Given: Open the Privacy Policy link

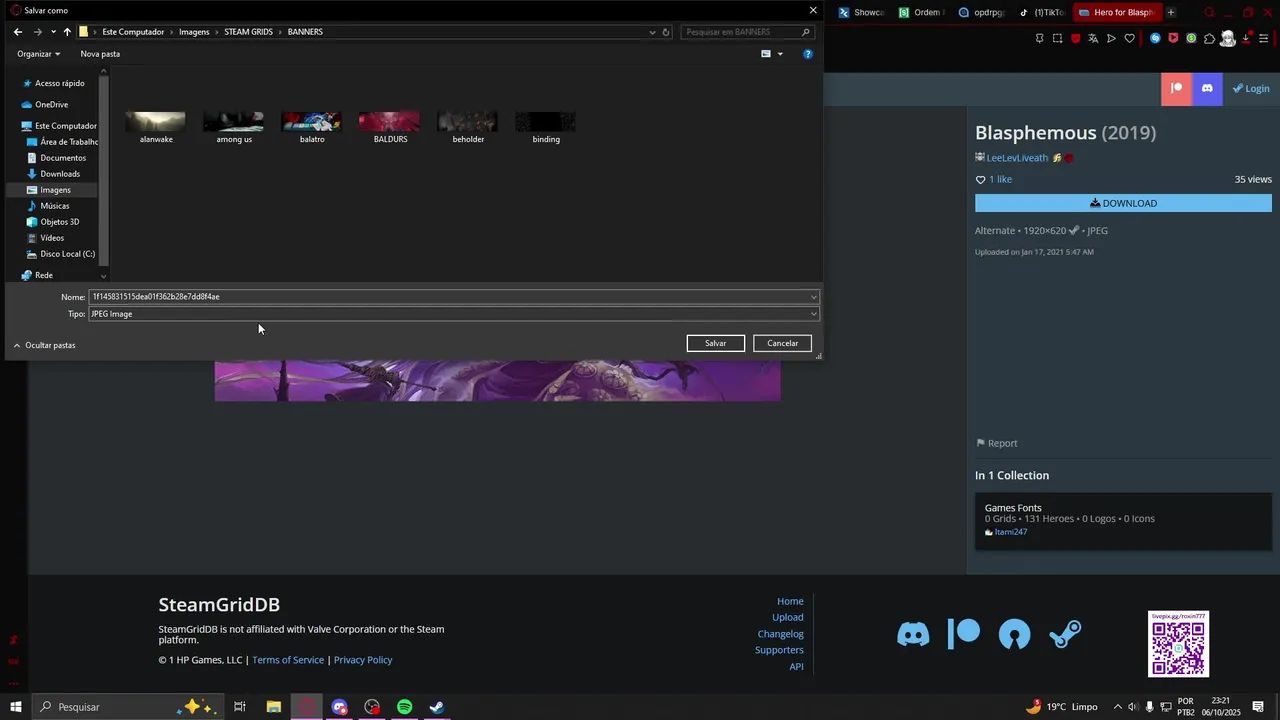Looking at the screenshot, I should coord(363,660).
